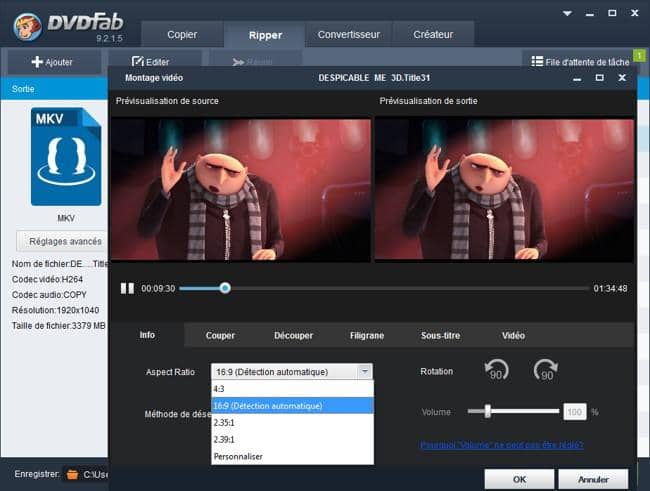Viewport: 650px width, 491px height.
Task: Open the Créateur tab
Action: [x=433, y=34]
